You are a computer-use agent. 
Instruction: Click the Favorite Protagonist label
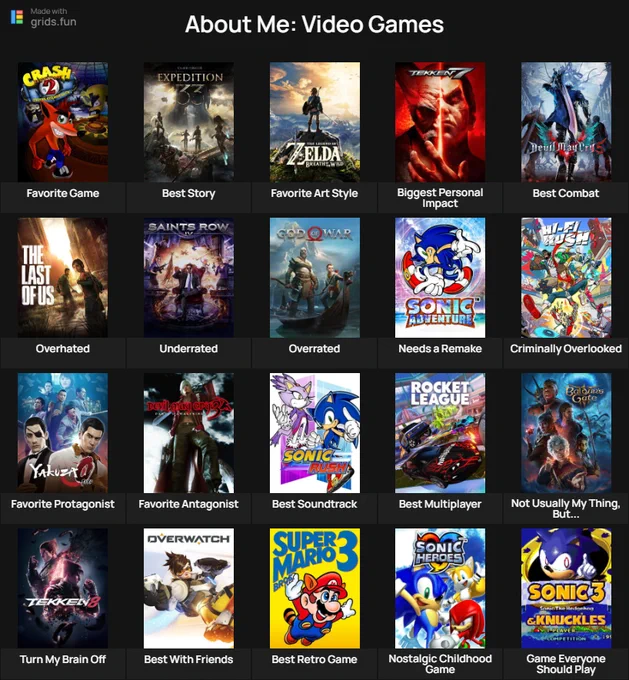coord(63,504)
